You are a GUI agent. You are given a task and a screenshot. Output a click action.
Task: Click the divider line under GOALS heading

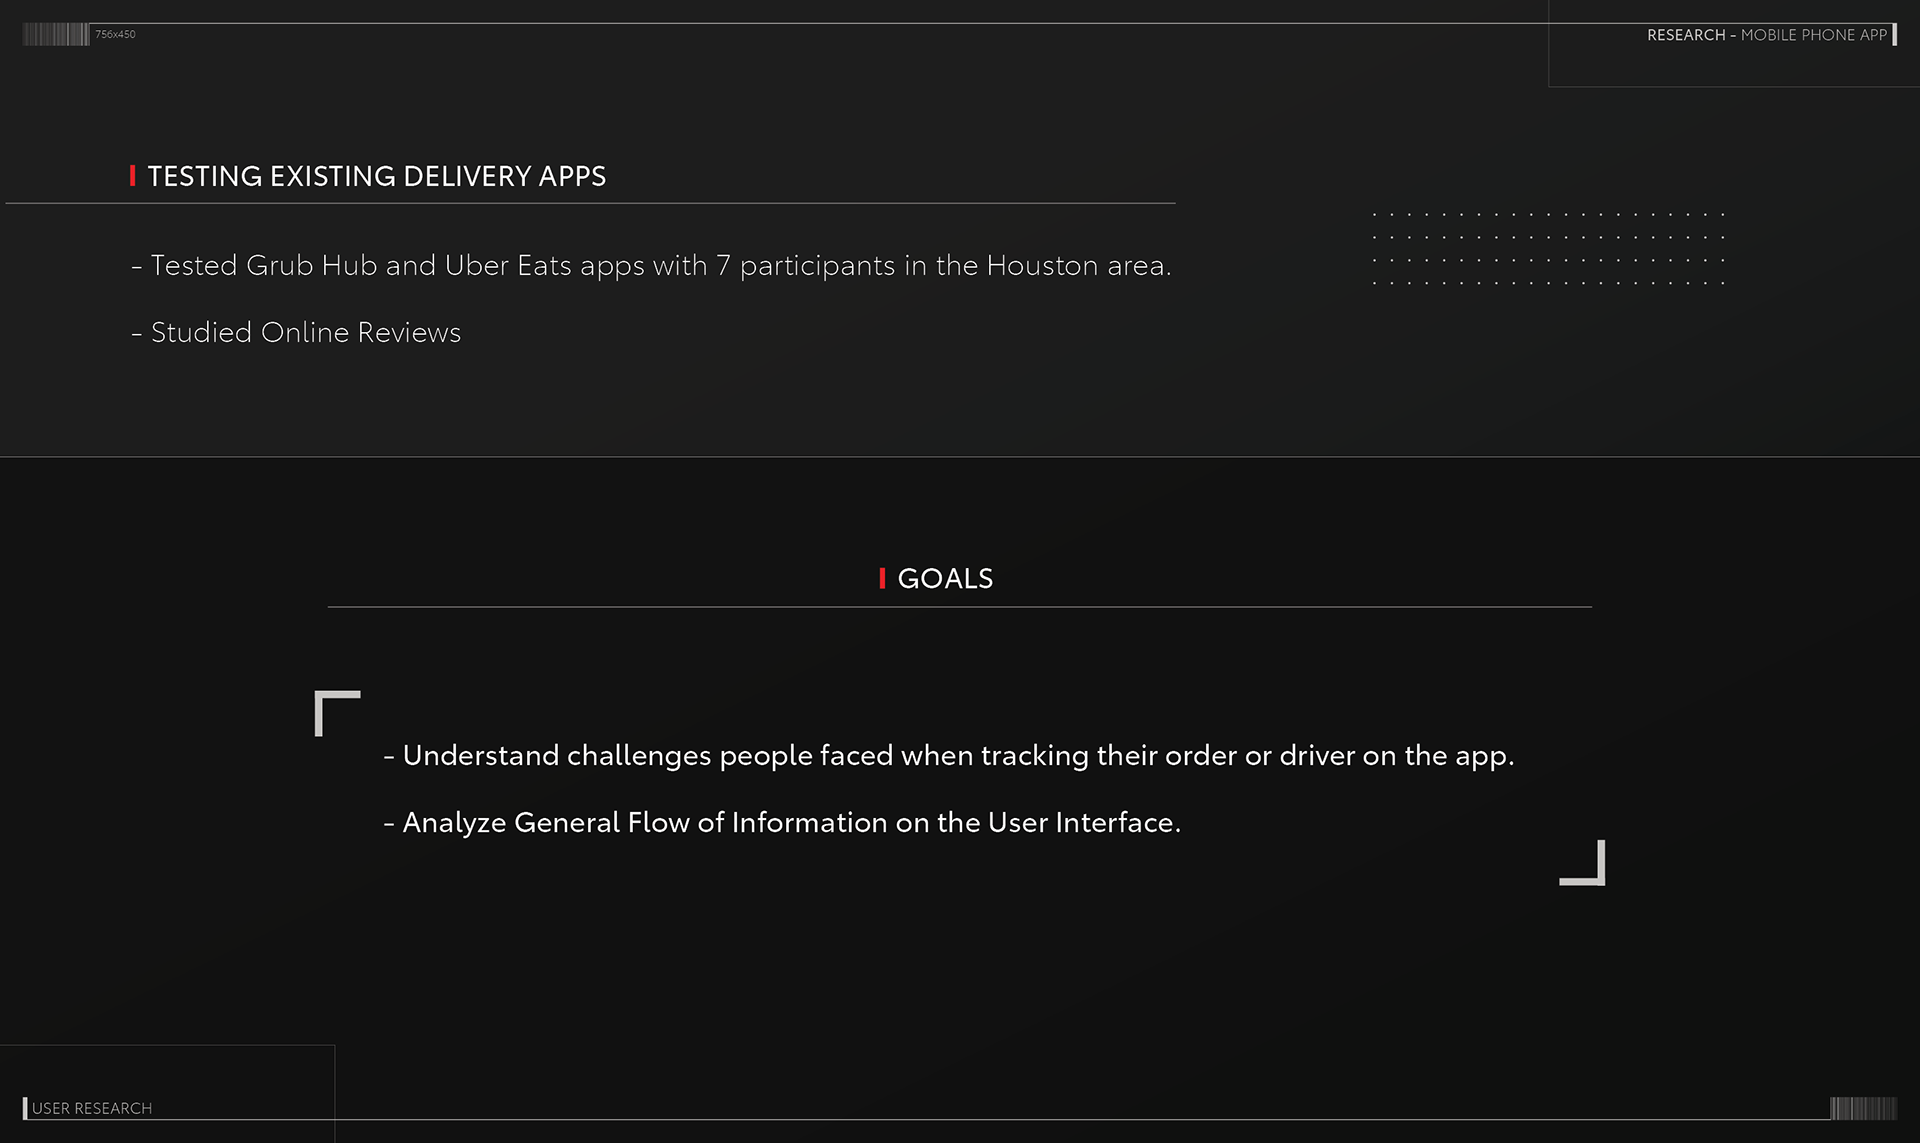click(x=960, y=607)
